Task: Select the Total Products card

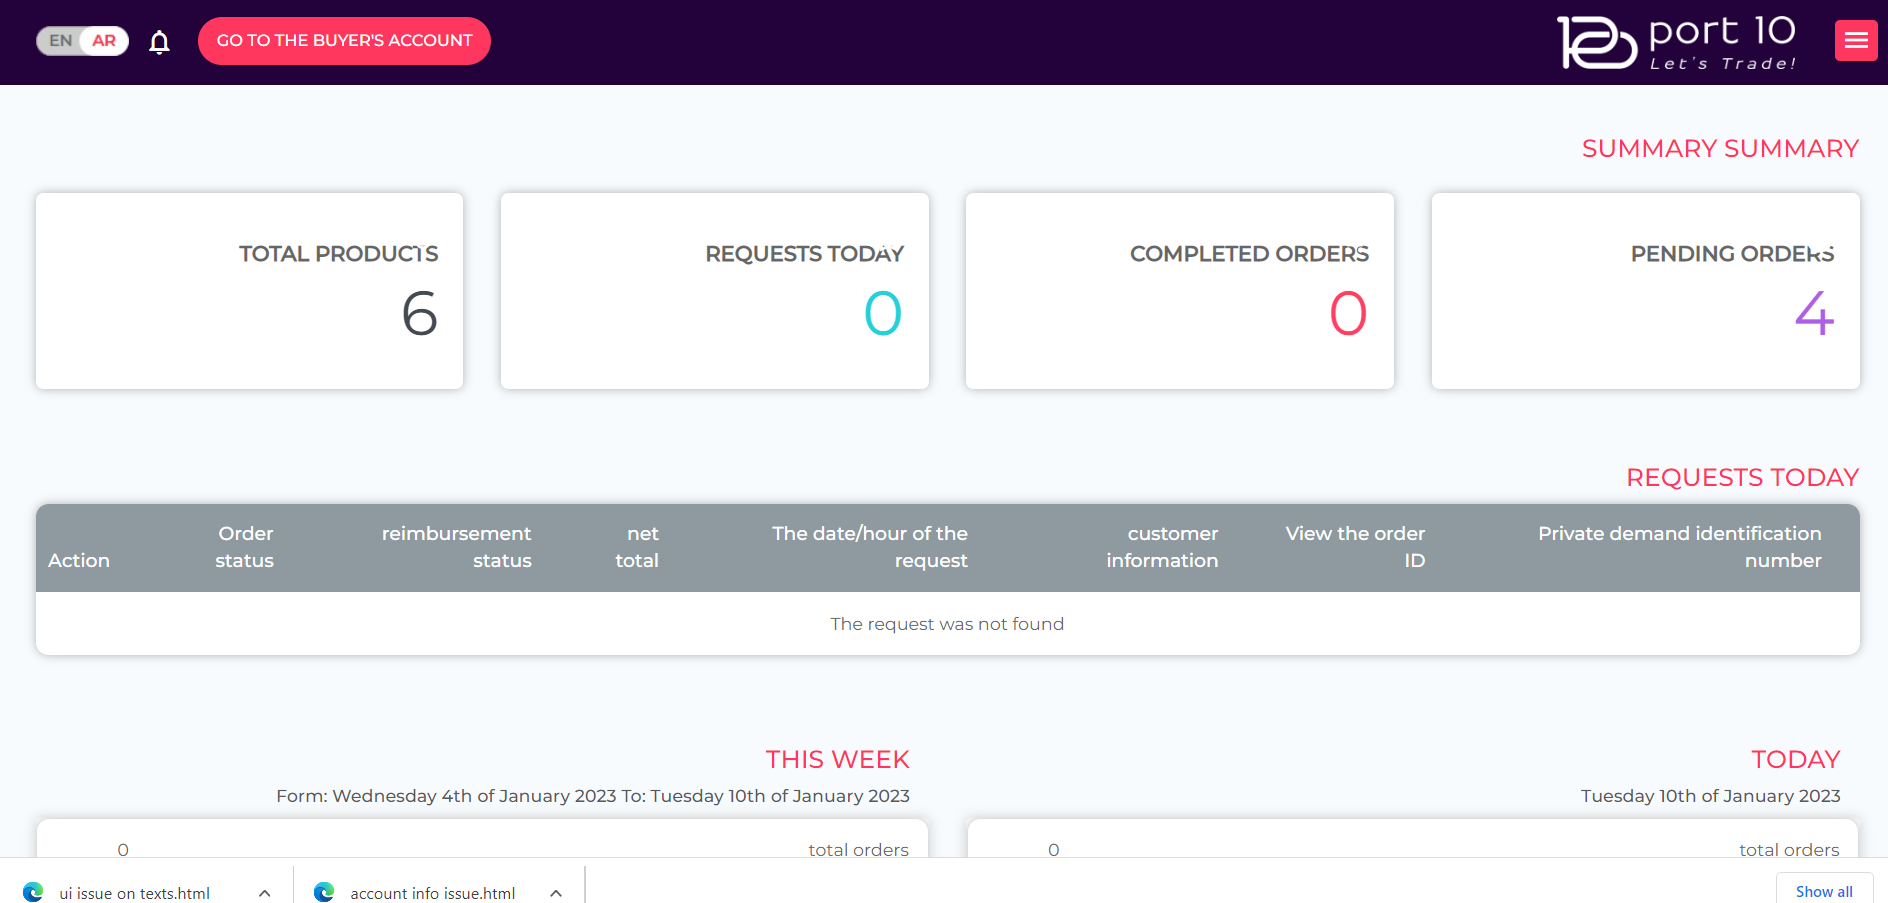Action: pyautogui.click(x=250, y=291)
